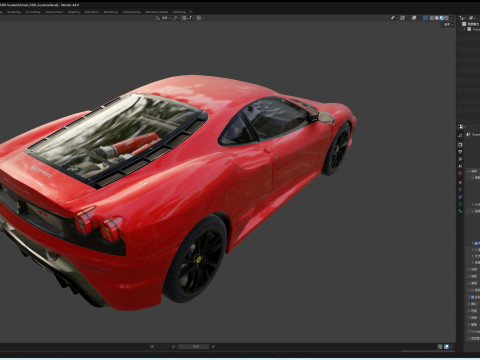Viewport: 480px width, 360px height.
Task: Toggle X-ray mode in viewport header
Action: pos(426,18)
